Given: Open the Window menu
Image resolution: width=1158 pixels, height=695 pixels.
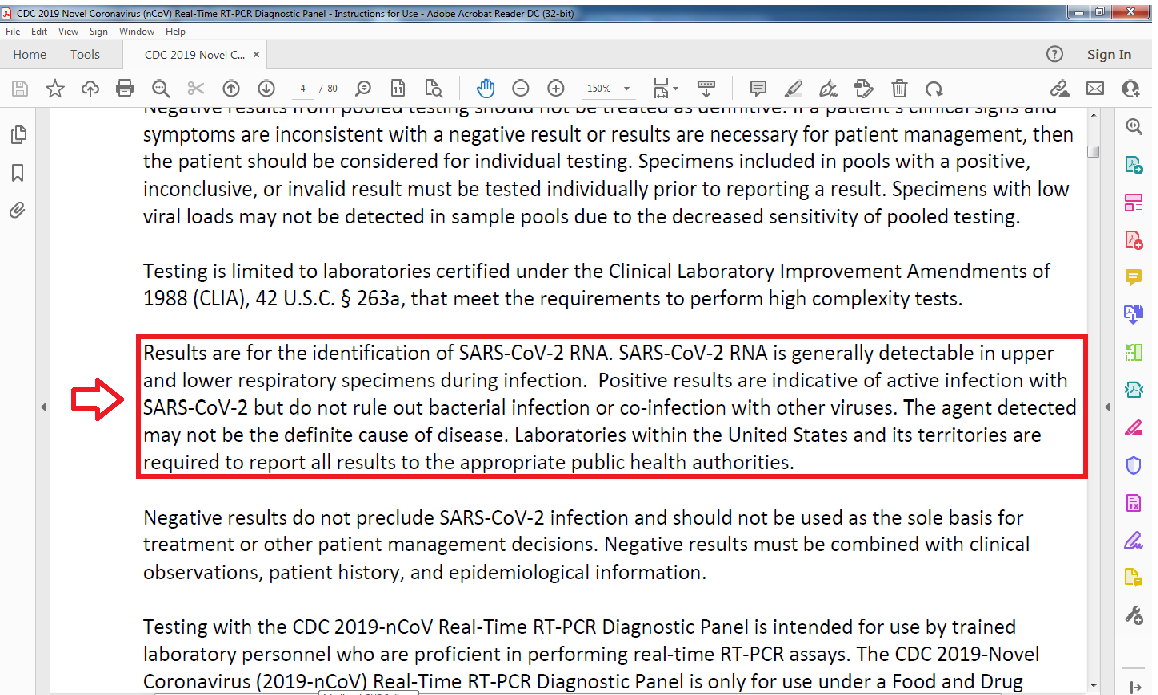Looking at the screenshot, I should click(137, 32).
